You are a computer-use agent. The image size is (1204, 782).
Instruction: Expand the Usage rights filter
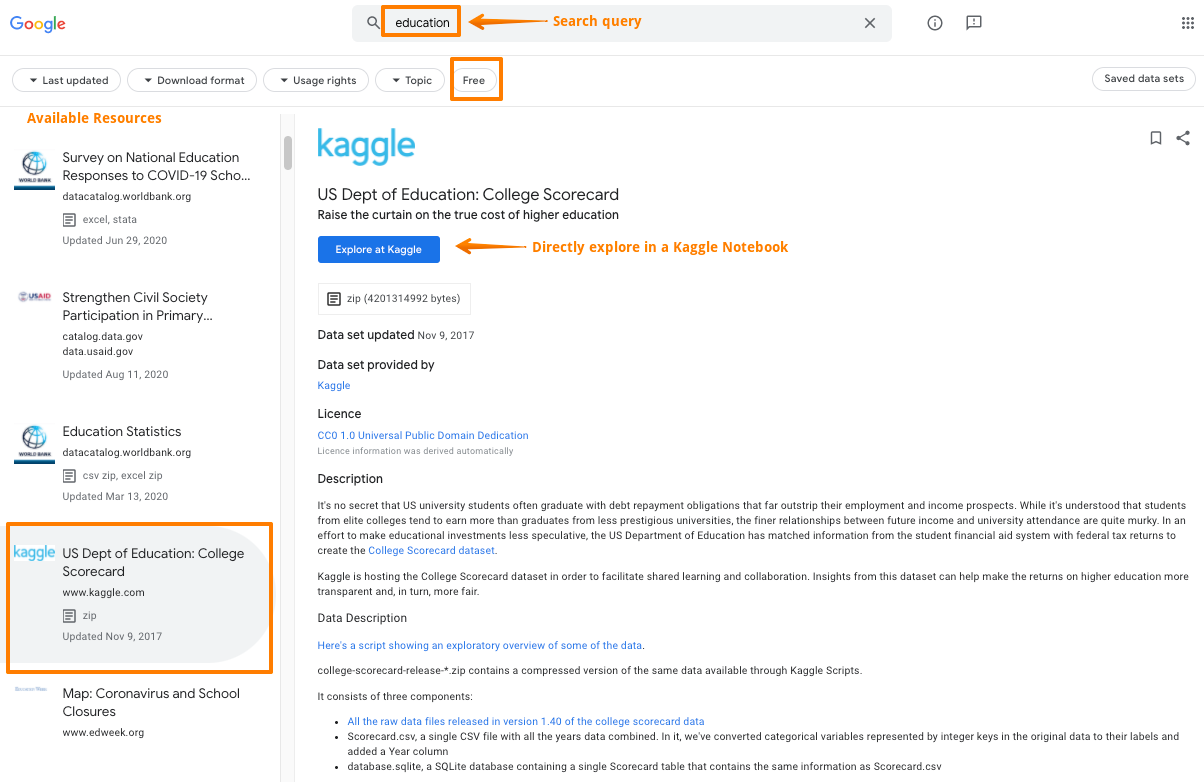coord(317,80)
